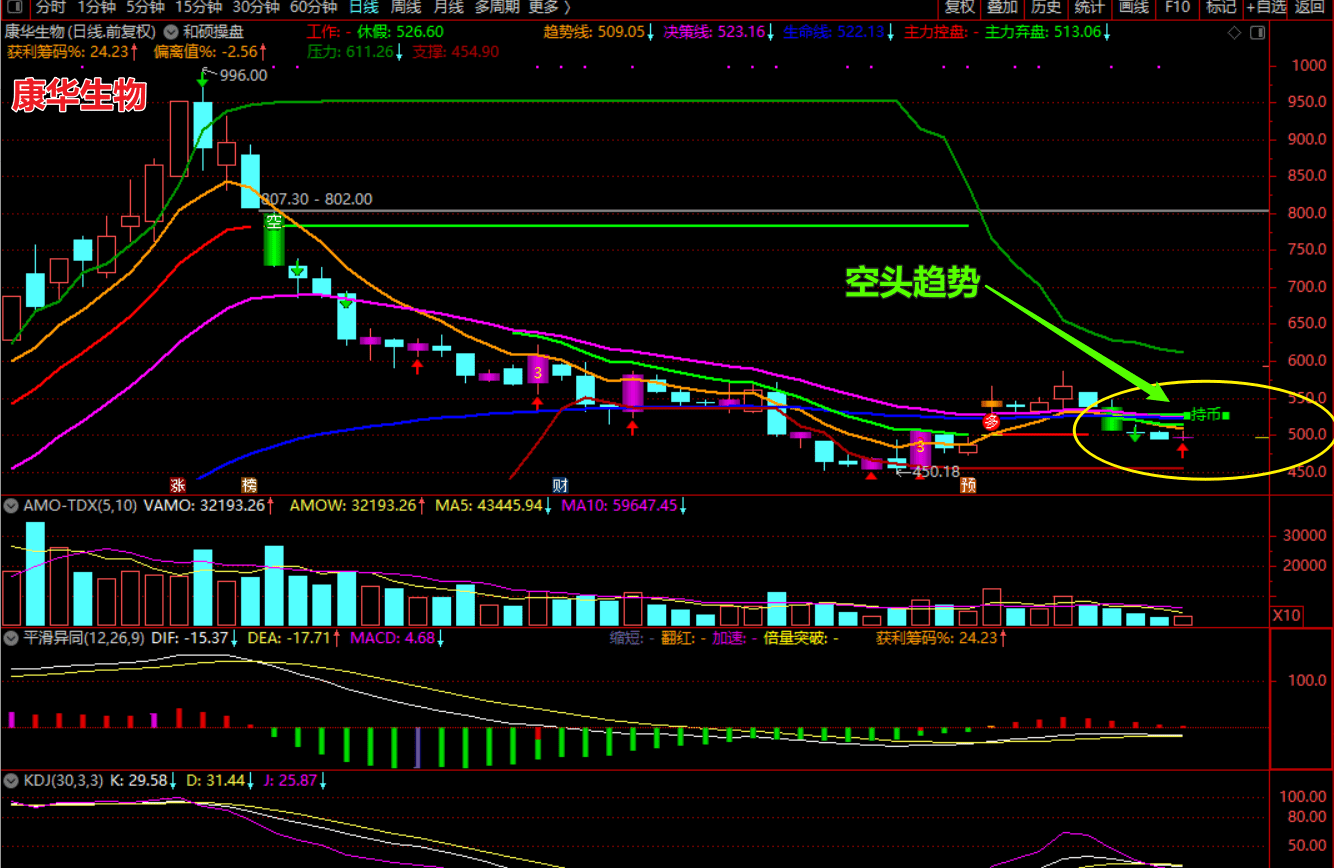Open the 画线 drawing tools
The image size is (1334, 868).
[1133, 8]
